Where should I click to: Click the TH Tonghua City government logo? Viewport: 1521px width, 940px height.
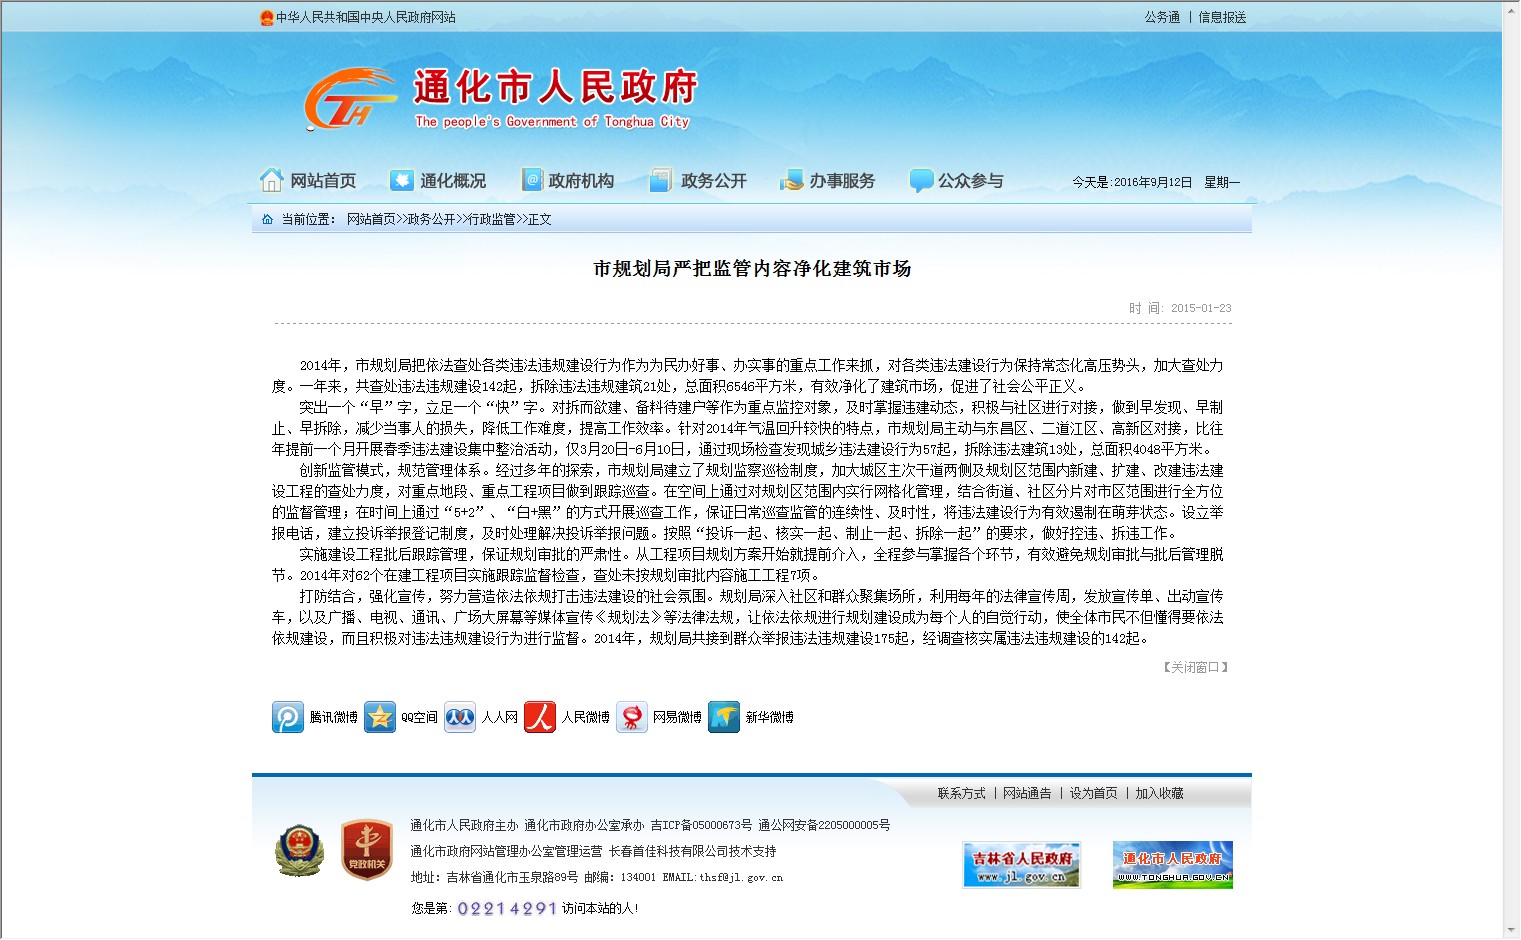349,99
